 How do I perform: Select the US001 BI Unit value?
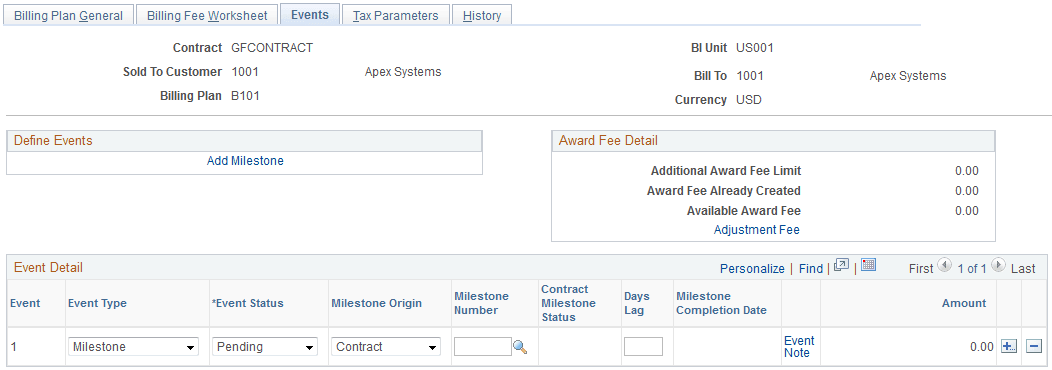click(755, 48)
